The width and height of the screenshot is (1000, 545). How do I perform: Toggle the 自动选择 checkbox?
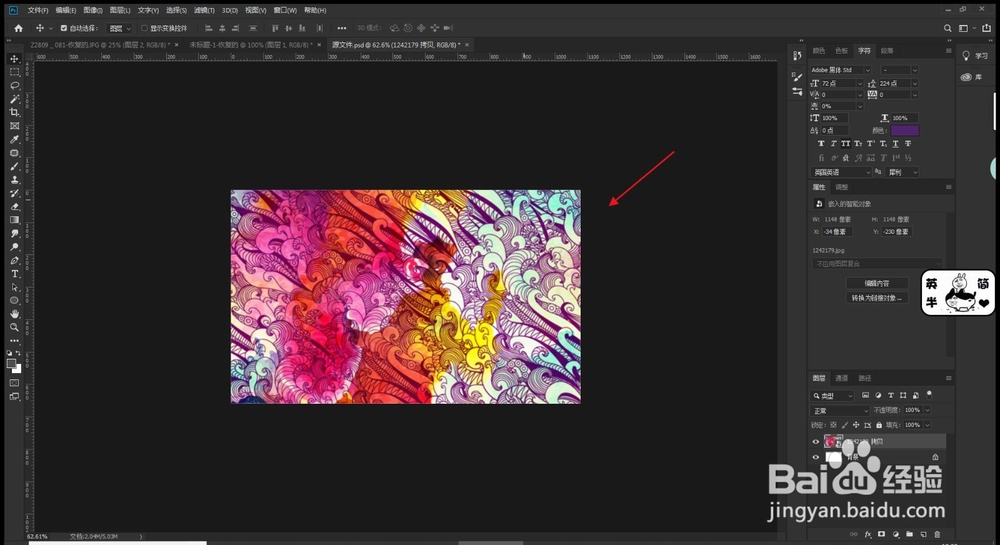[64, 28]
